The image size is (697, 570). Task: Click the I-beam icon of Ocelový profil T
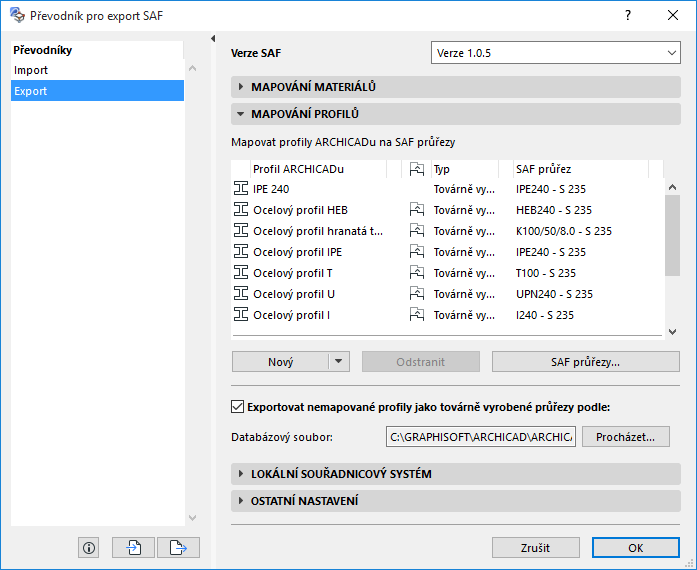(240, 273)
